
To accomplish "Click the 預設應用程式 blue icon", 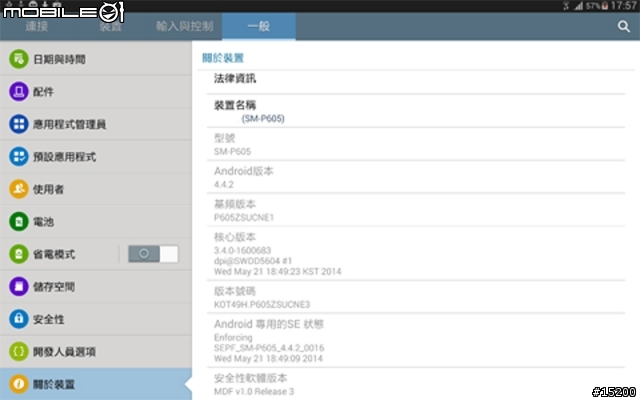I will pyautogui.click(x=19, y=157).
